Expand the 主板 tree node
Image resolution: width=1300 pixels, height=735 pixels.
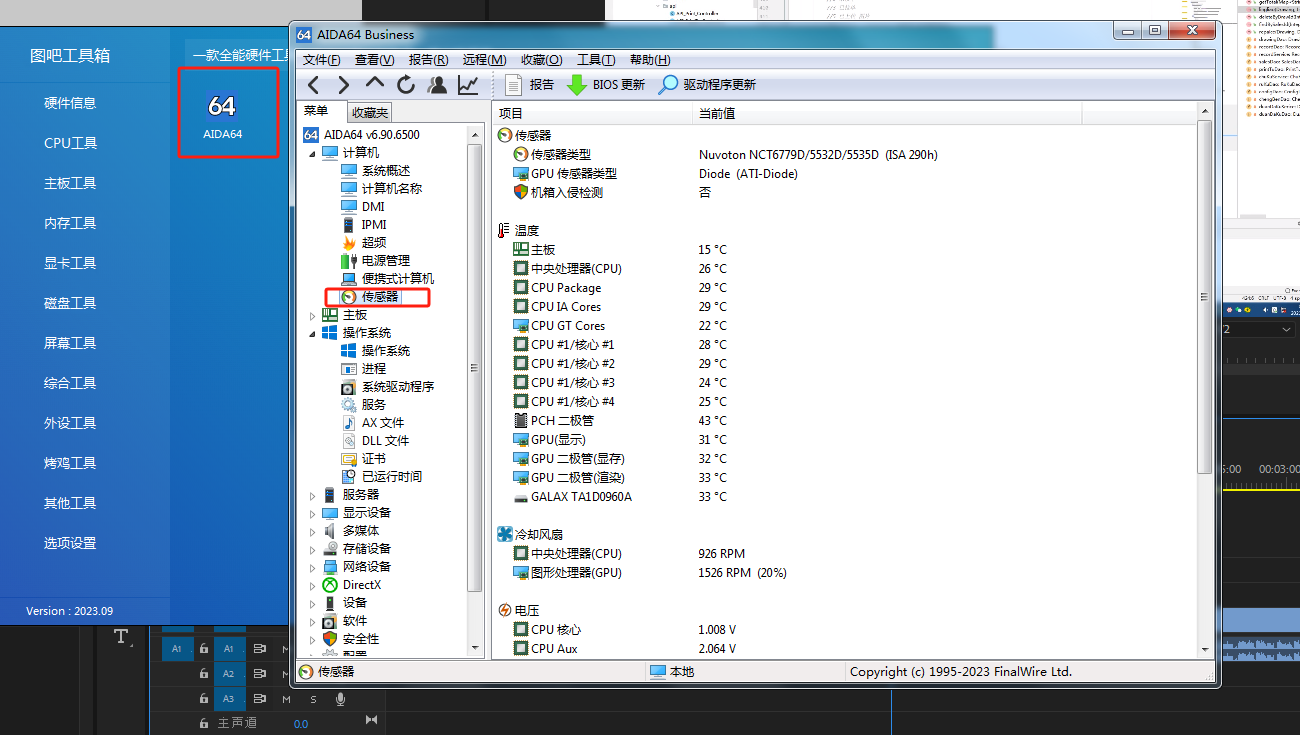(312, 315)
